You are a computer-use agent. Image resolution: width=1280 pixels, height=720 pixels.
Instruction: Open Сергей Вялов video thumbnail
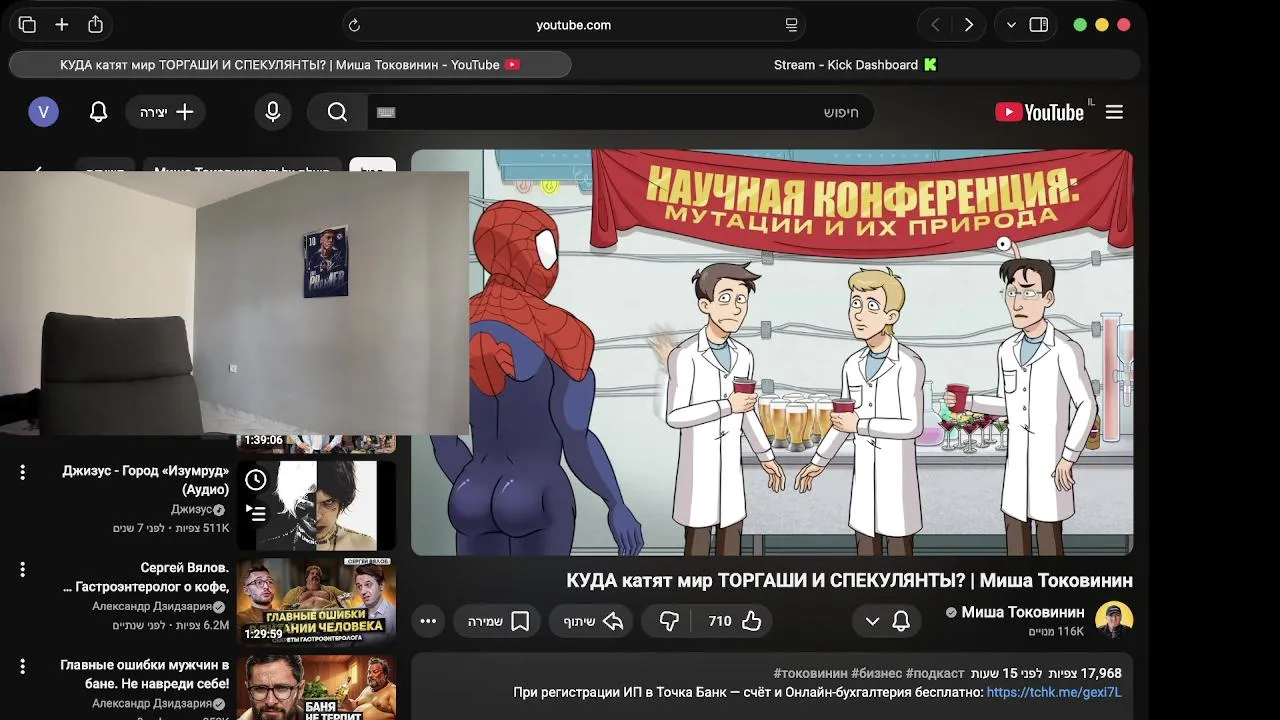pos(316,601)
